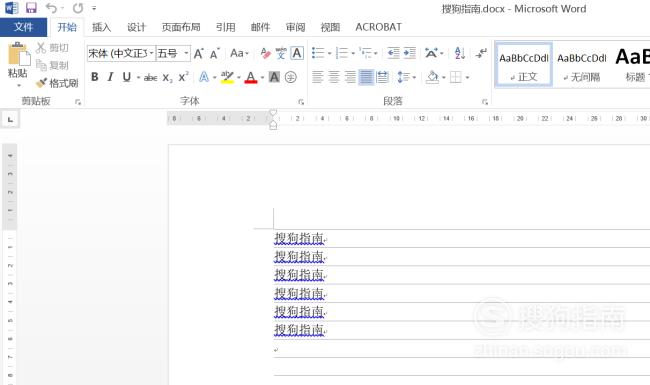Click the Paste clipboard icon
The height and width of the screenshot is (385, 650).
tap(18, 54)
